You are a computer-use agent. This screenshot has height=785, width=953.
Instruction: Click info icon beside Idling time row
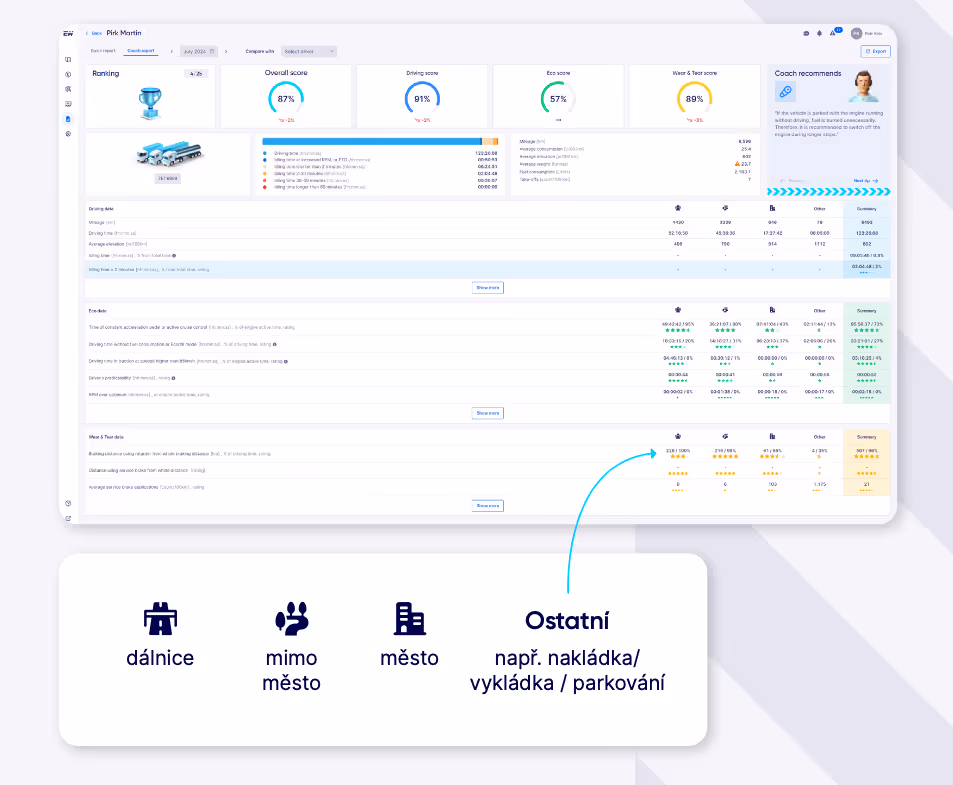coord(174,256)
